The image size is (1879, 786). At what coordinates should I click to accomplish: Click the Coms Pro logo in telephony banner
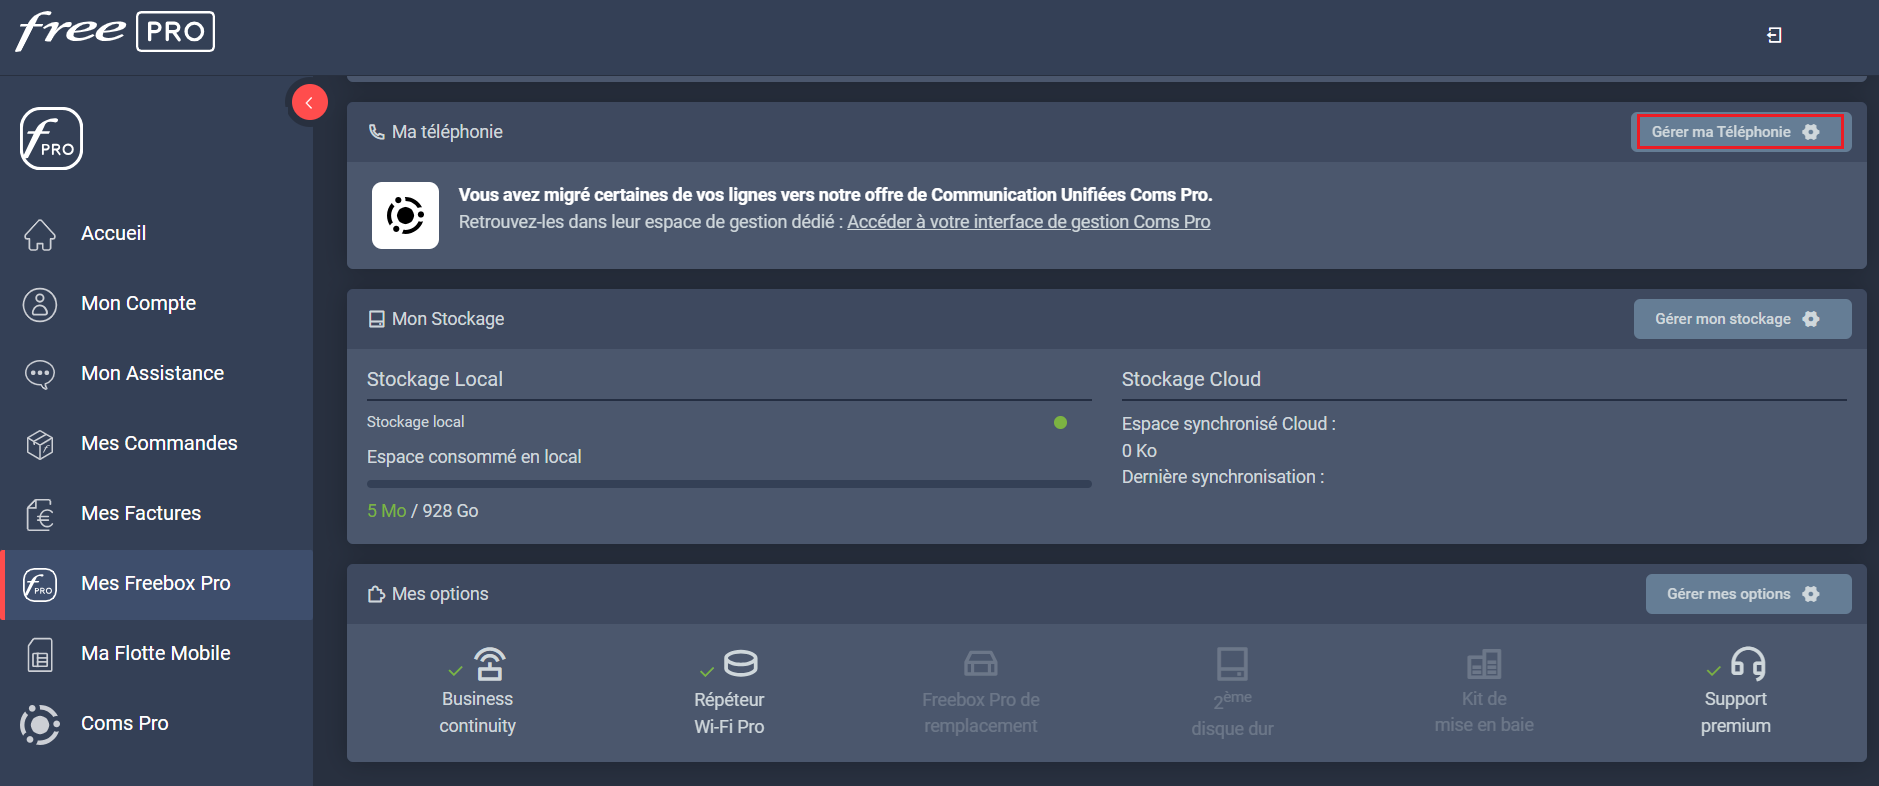(405, 215)
